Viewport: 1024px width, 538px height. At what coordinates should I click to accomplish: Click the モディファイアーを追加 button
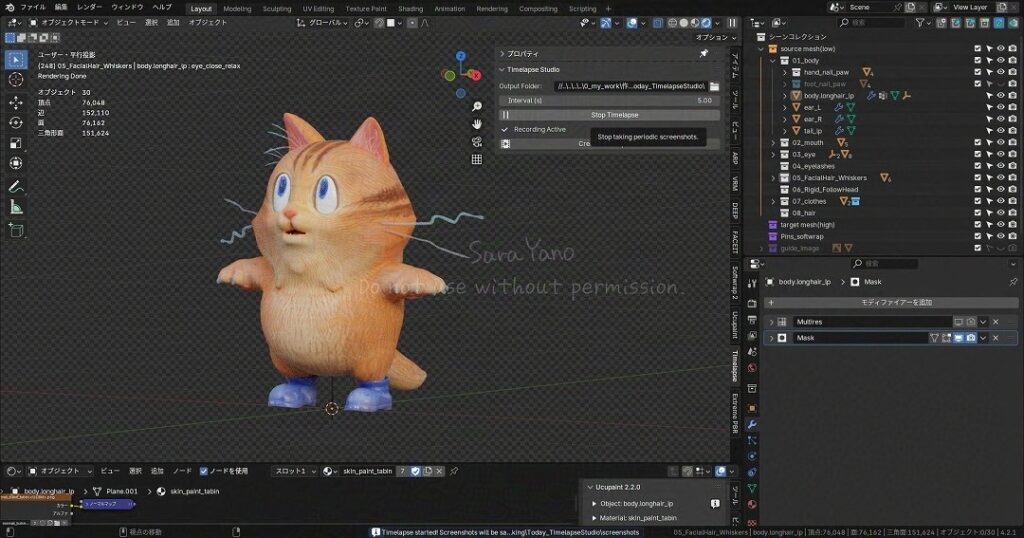[x=889, y=302]
